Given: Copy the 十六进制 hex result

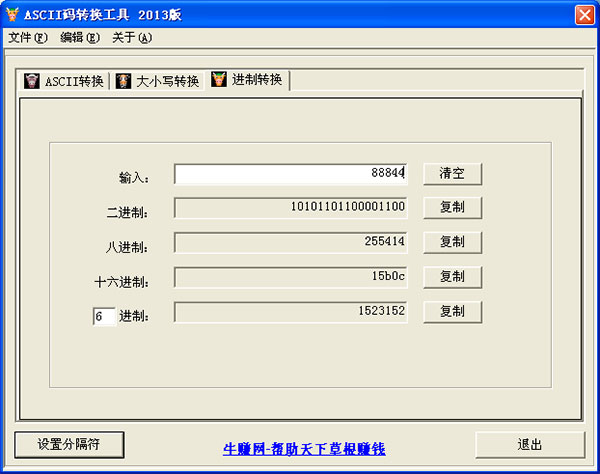Looking at the screenshot, I should pos(452,277).
